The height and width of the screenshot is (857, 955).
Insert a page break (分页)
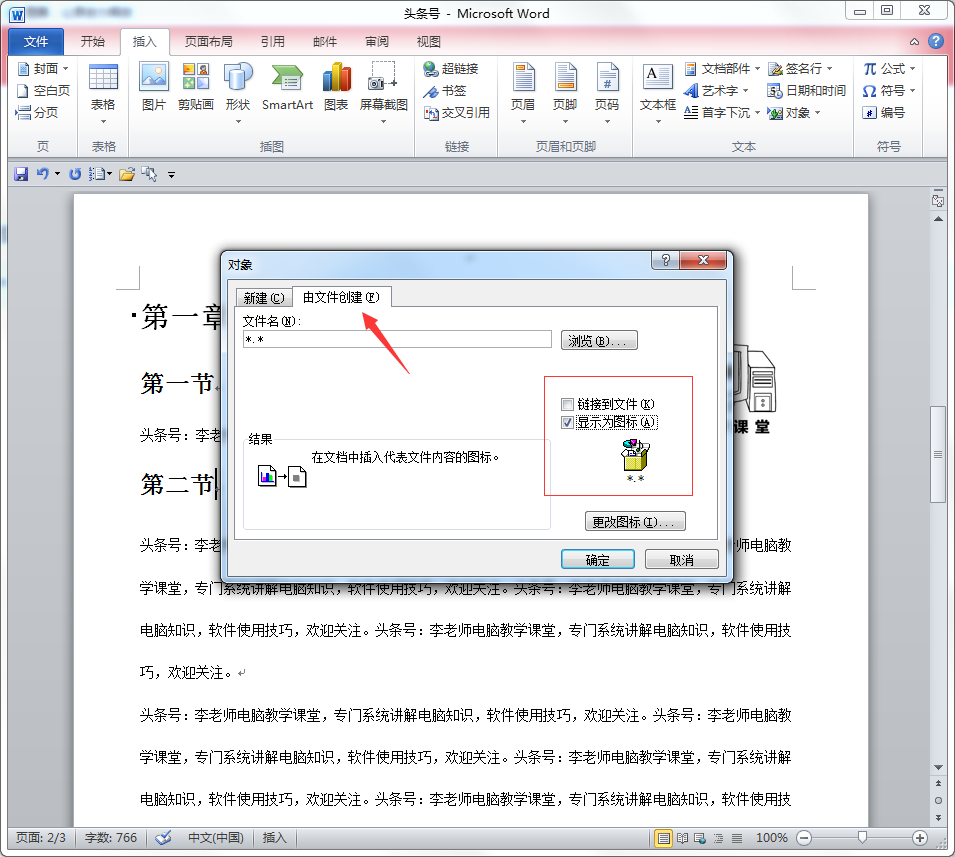click(x=37, y=113)
